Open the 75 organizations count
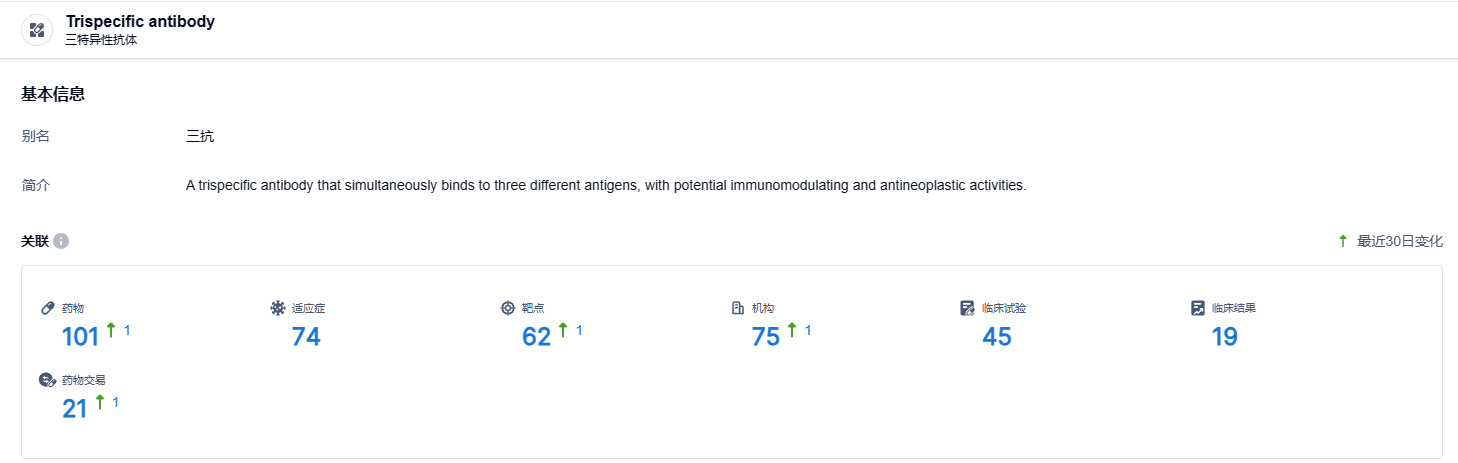Image resolution: width=1458 pixels, height=463 pixels. tap(766, 338)
